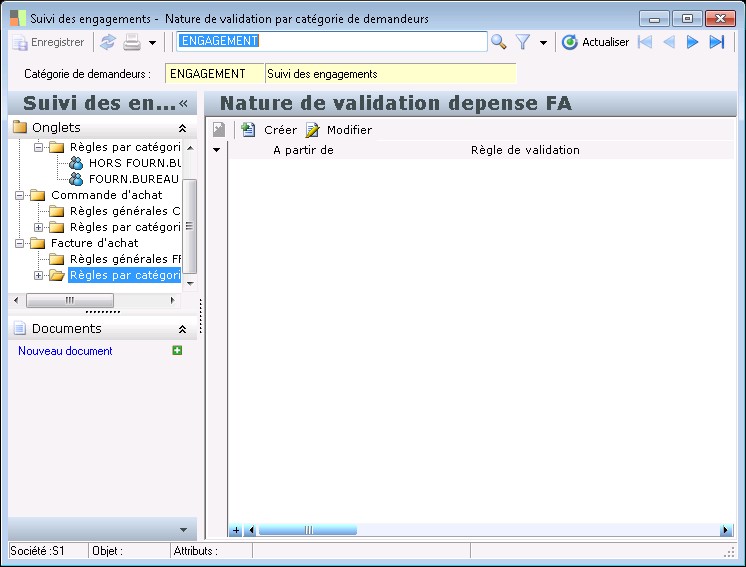Click the Créer button
This screenshot has width=746, height=567.
(x=269, y=130)
